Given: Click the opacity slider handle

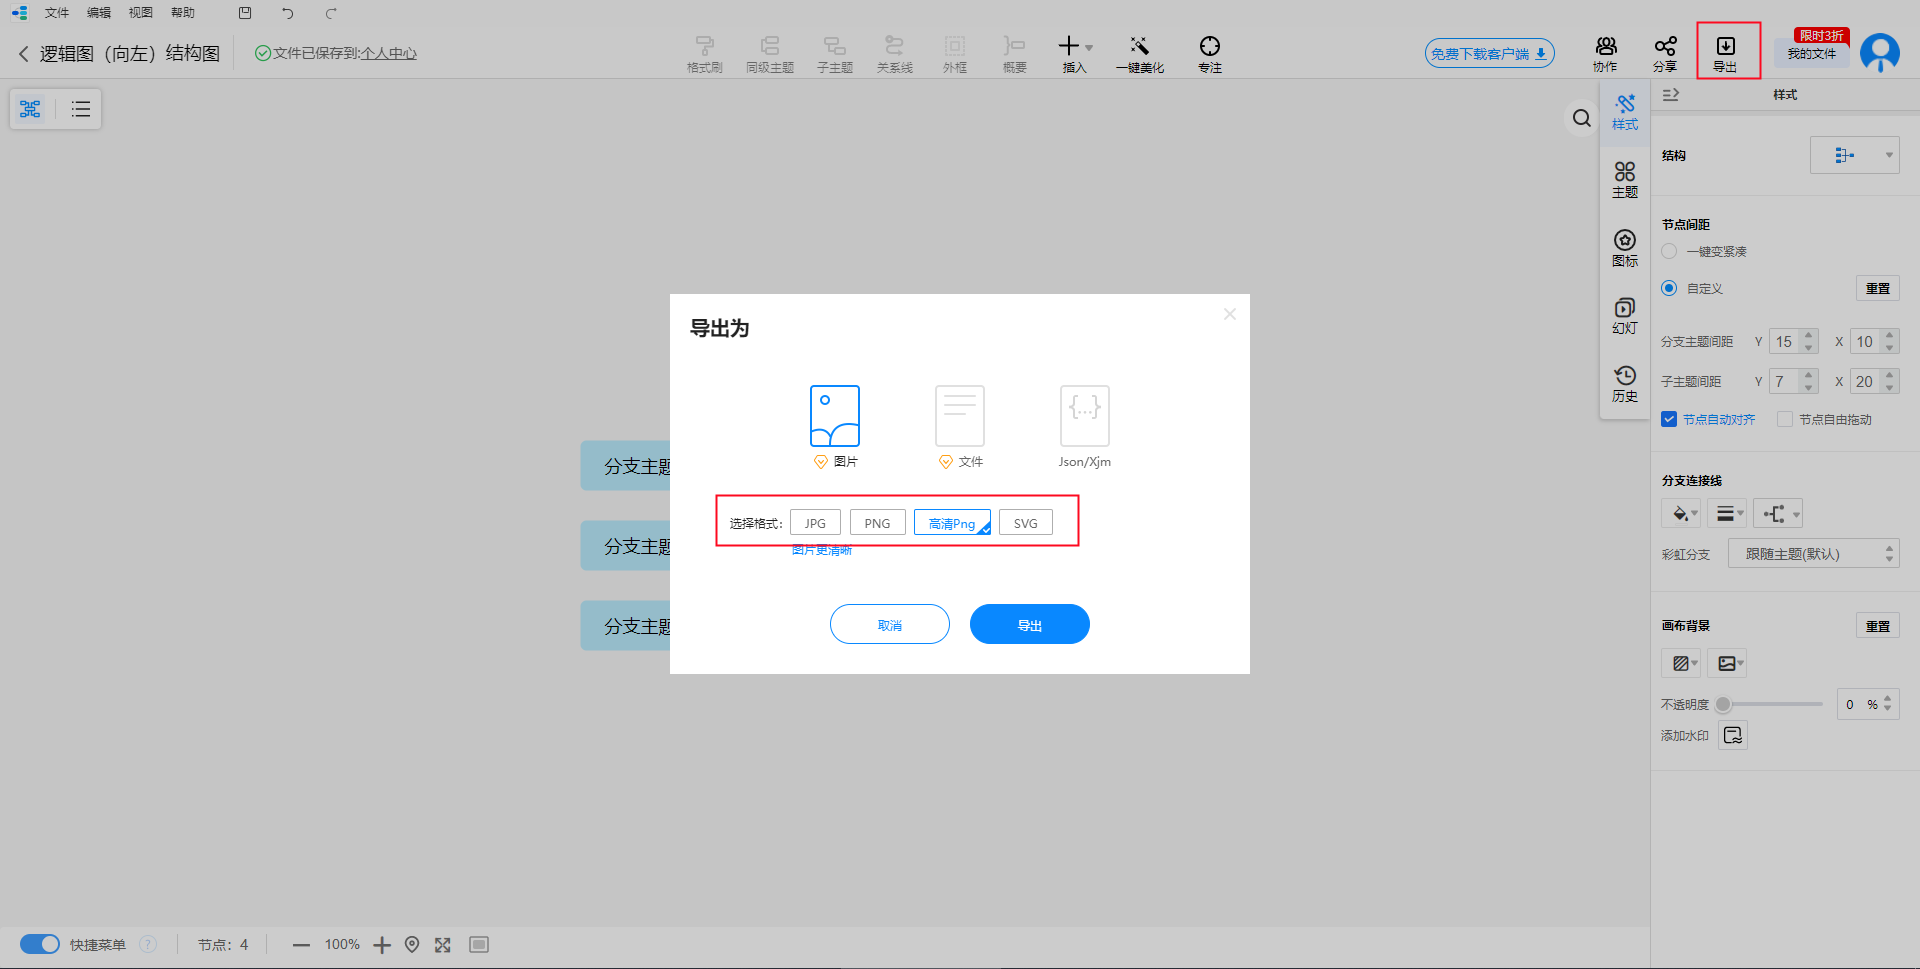Looking at the screenshot, I should pos(1723,704).
